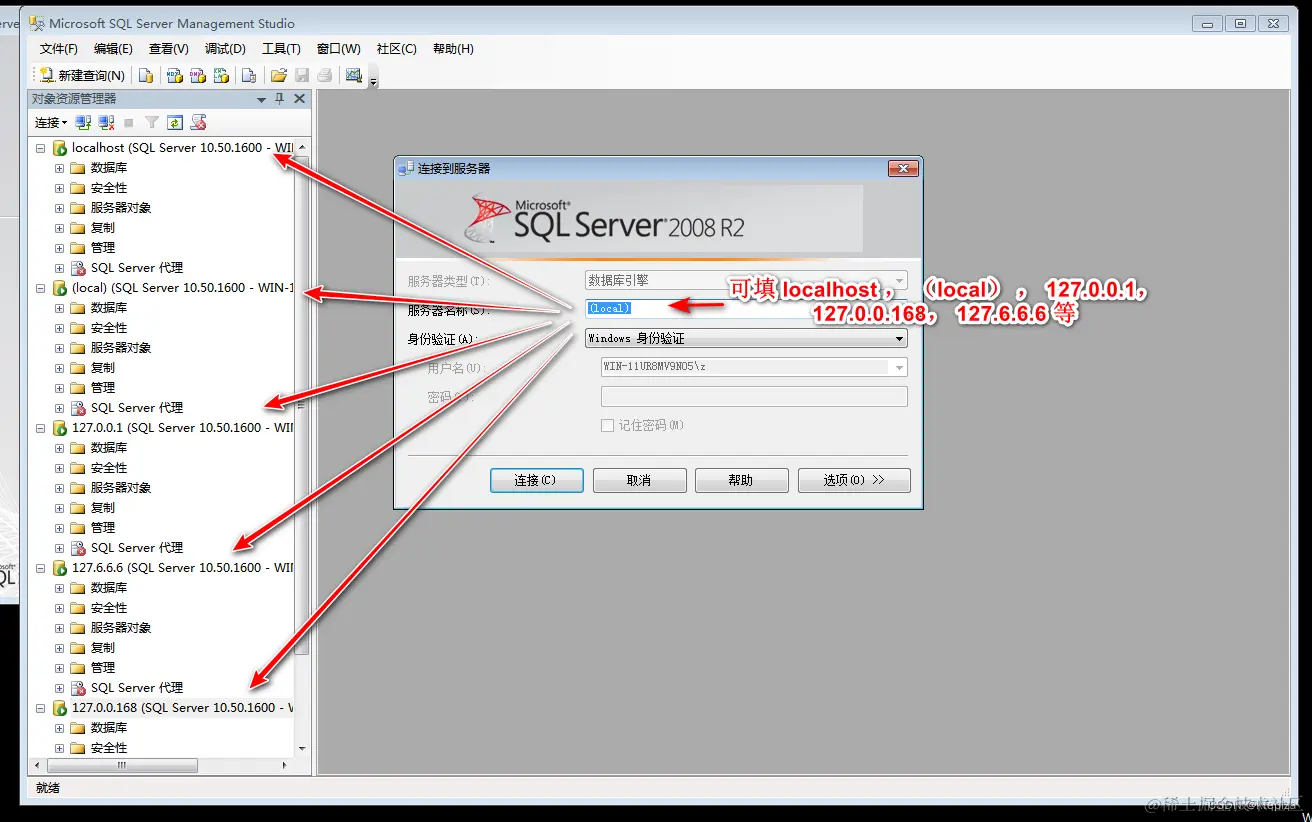The height and width of the screenshot is (822, 1312).
Task: Click SQL Server 代理 icon under 127.0.0.1
Action: (78, 548)
